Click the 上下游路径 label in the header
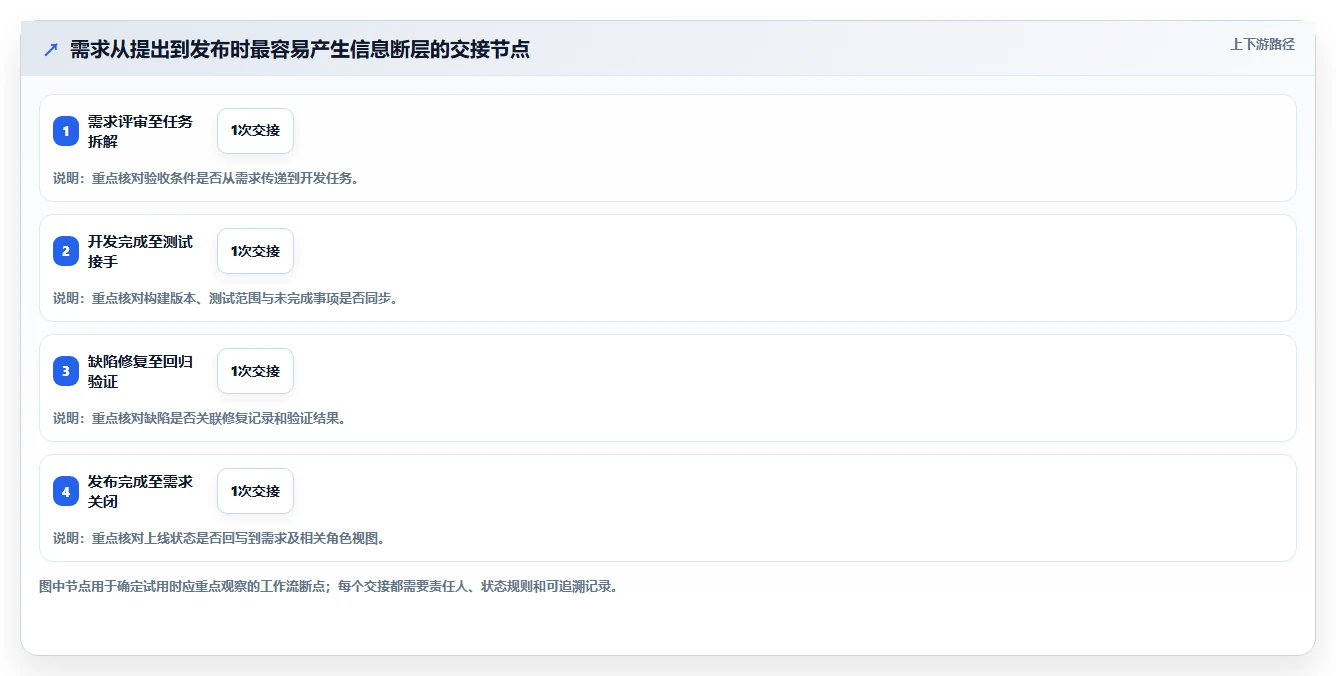1336x676 pixels. pyautogui.click(x=1262, y=44)
